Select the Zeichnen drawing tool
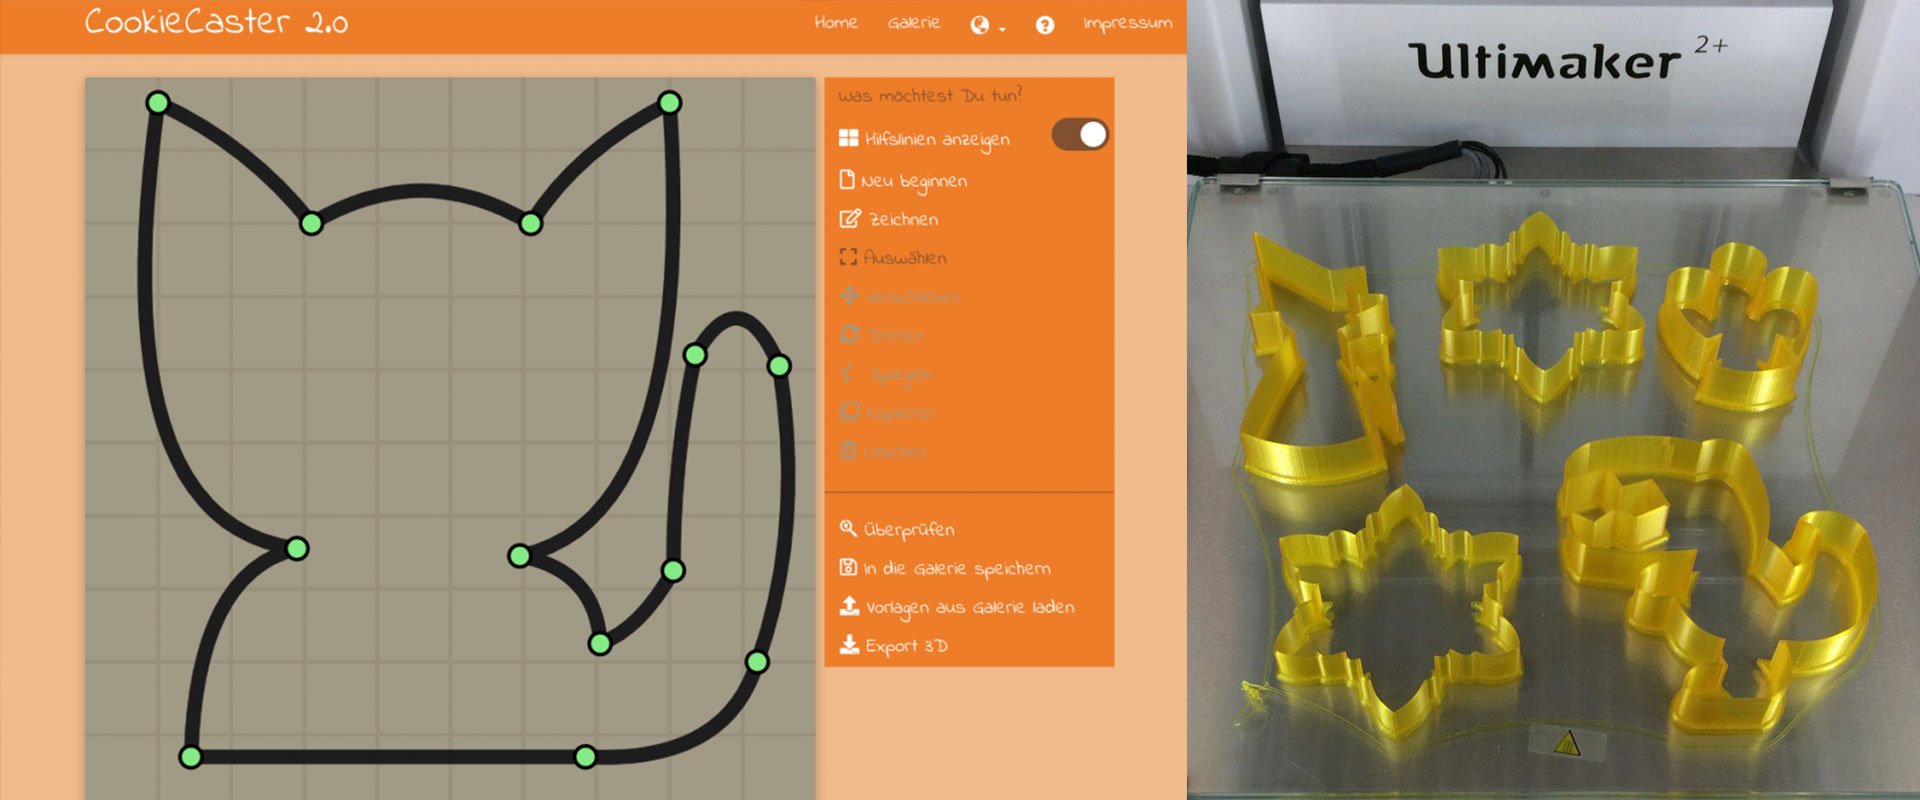The width and height of the screenshot is (1920, 800). (x=890, y=219)
